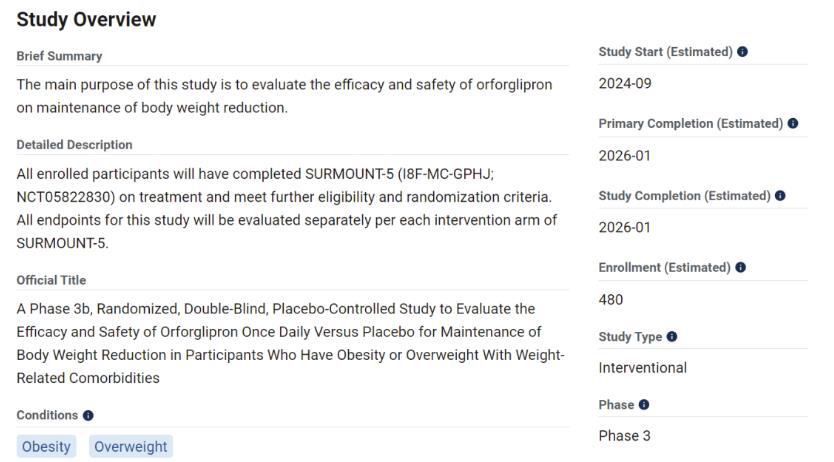Click the Study Completion (Estimated) info icon

[780, 195]
